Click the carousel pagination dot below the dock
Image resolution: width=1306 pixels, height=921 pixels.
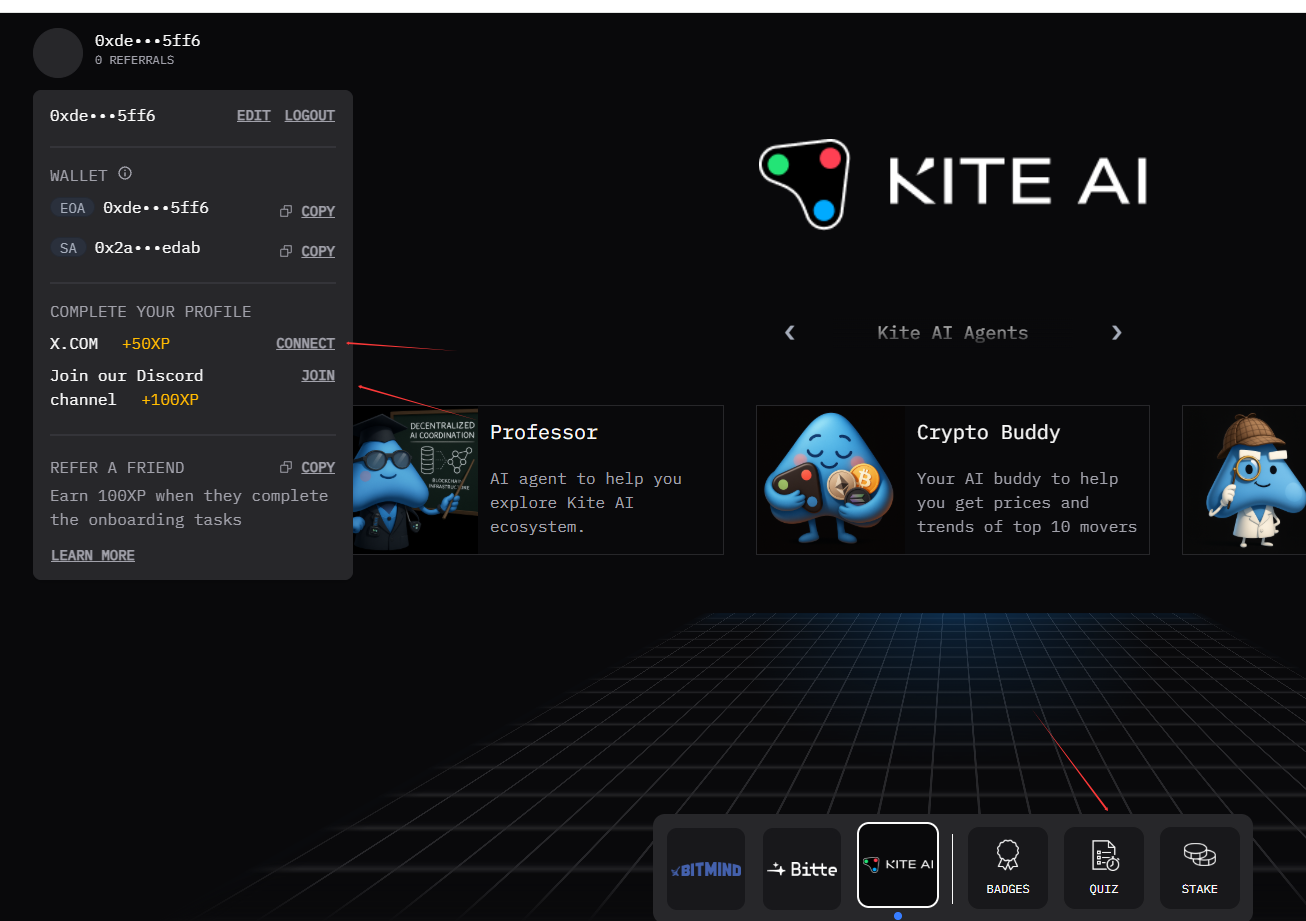[897, 915]
